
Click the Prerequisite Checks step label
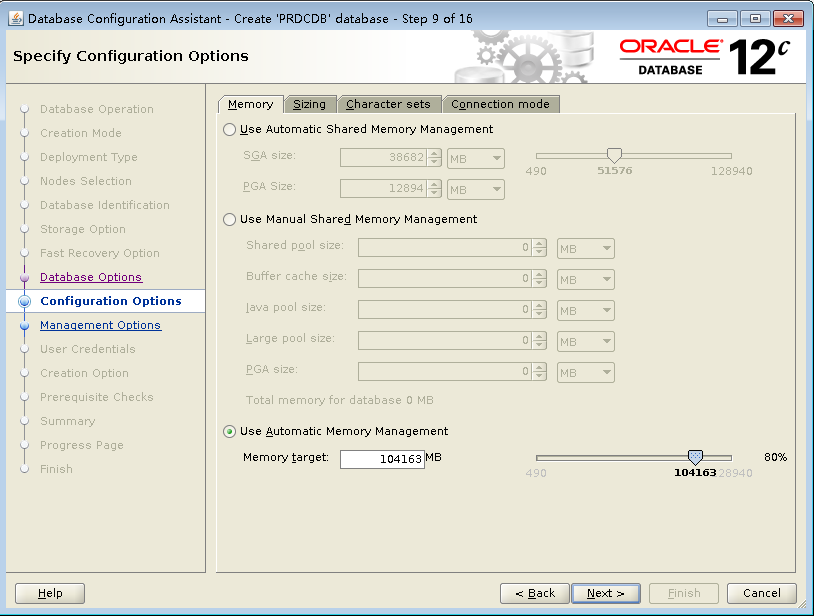point(97,397)
